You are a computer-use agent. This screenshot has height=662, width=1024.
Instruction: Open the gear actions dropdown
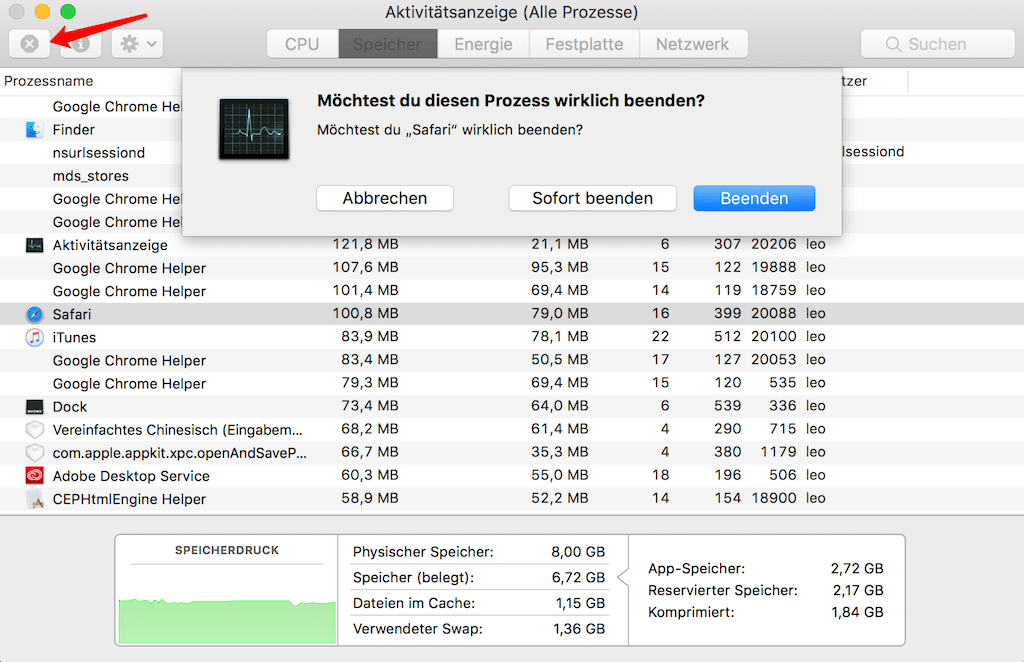click(x=137, y=44)
